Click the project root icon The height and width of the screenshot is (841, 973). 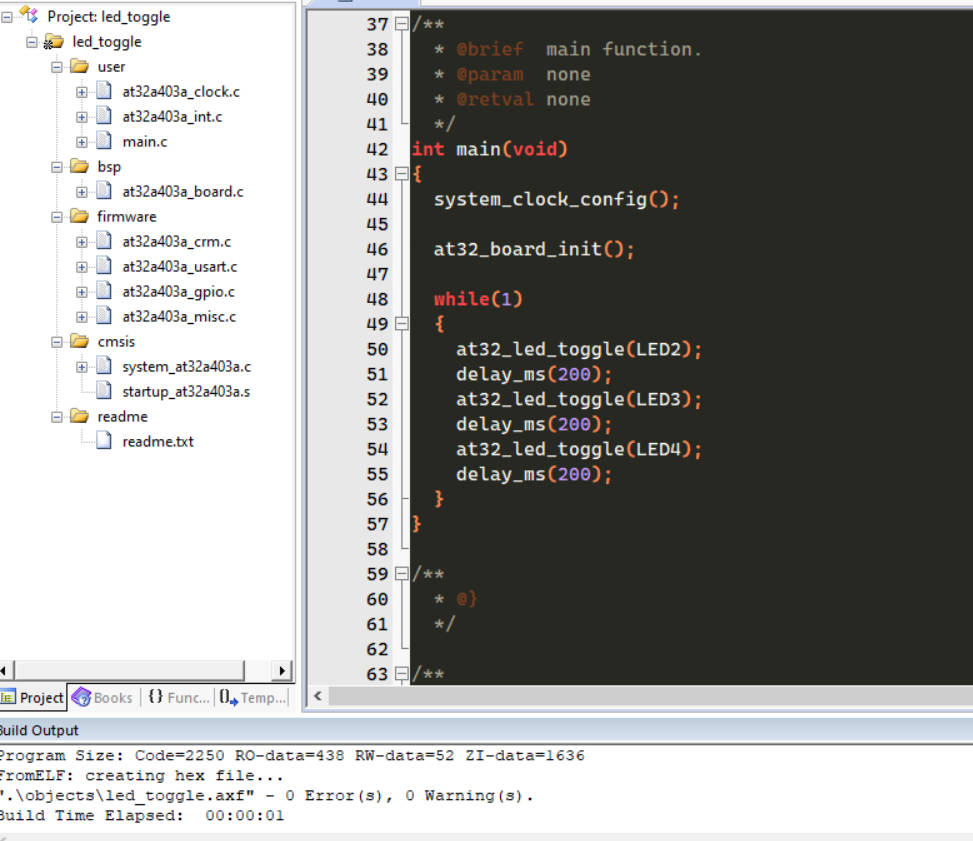click(29, 14)
